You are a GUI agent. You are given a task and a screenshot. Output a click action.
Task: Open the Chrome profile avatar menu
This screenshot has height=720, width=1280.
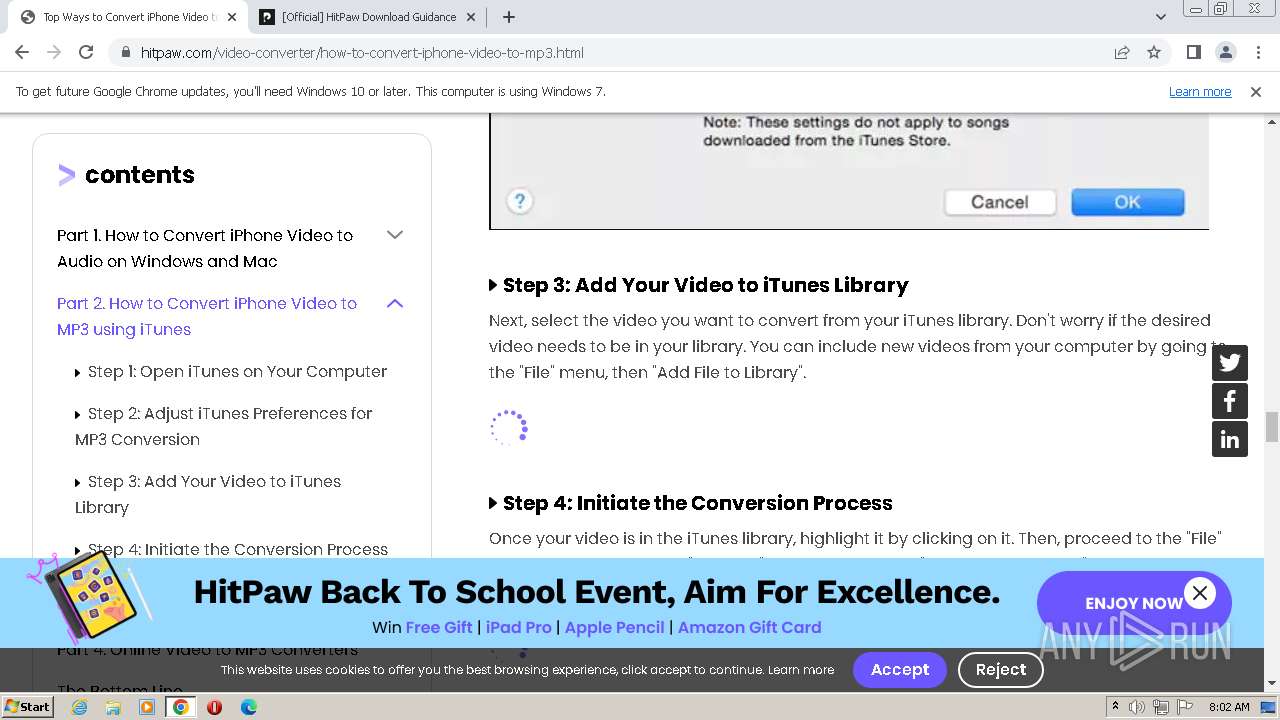tap(1225, 52)
